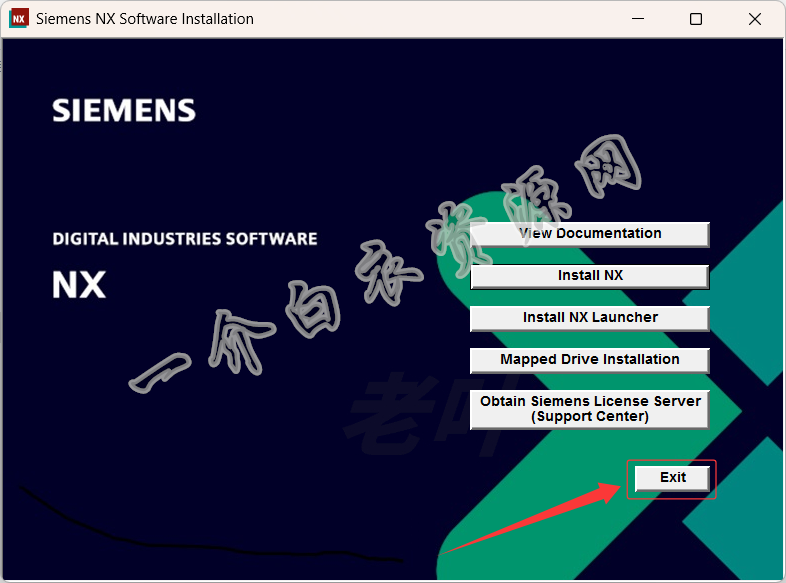Maximize the Siemens NX installer window
Screen dimensions: 786x583
(x=696, y=19)
